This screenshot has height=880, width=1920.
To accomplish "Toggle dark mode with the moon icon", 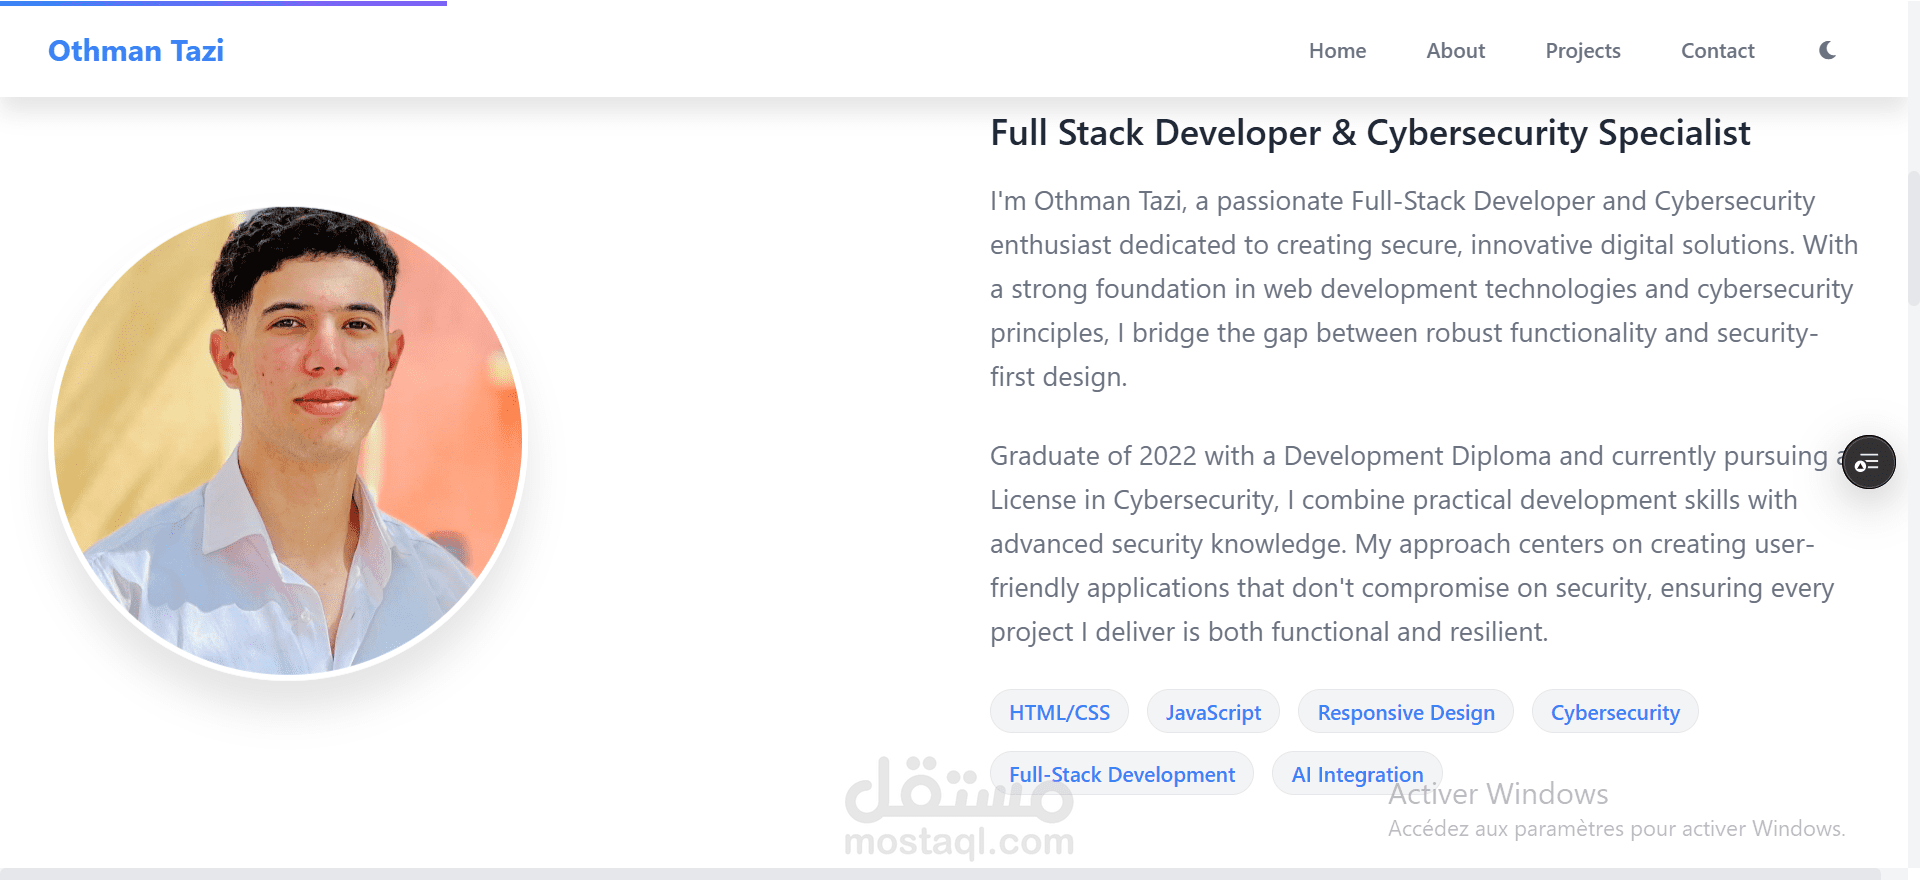I will [x=1827, y=50].
